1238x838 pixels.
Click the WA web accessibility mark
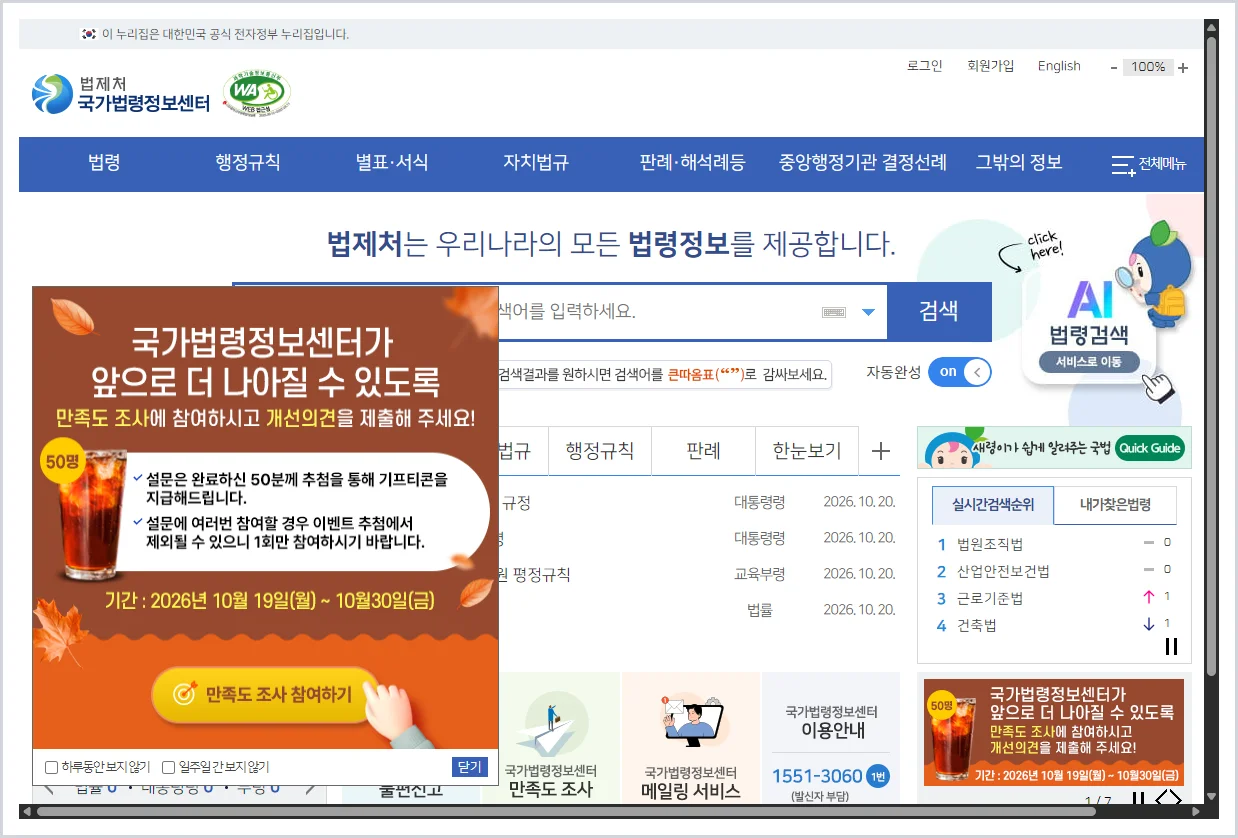point(256,94)
